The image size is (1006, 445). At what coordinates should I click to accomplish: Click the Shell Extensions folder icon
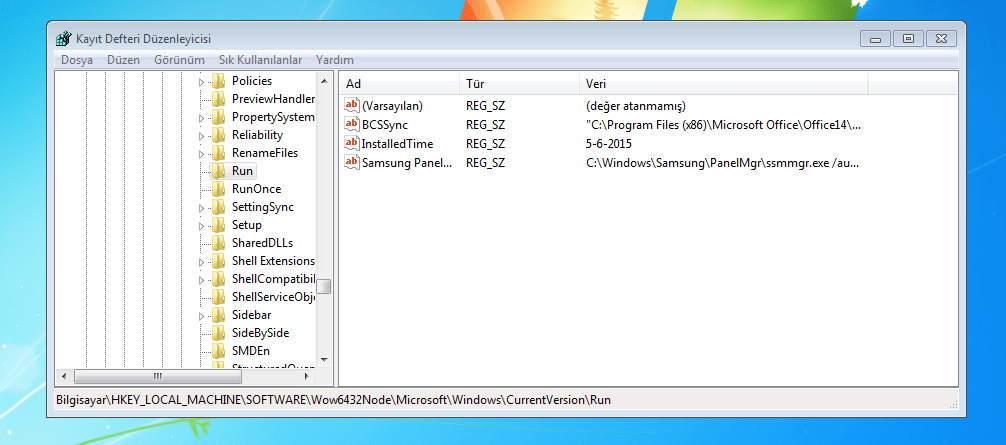pyautogui.click(x=219, y=261)
